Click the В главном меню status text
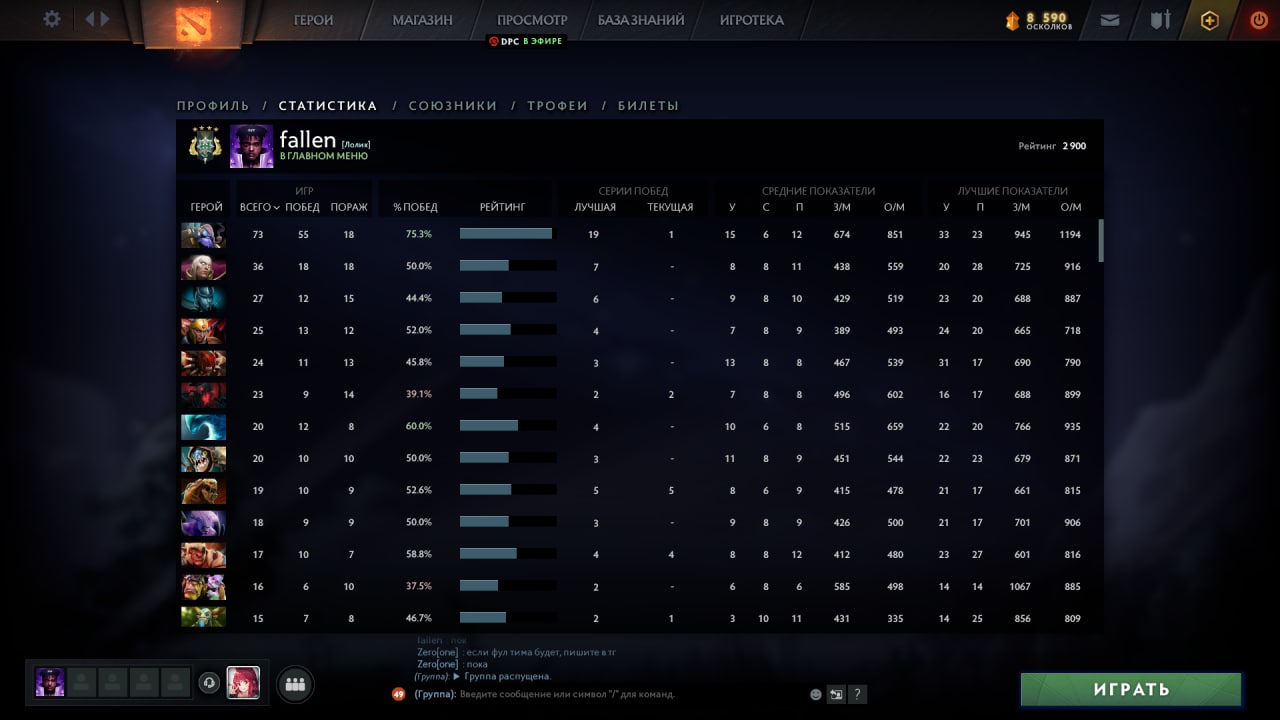The width and height of the screenshot is (1280, 720). [324, 156]
